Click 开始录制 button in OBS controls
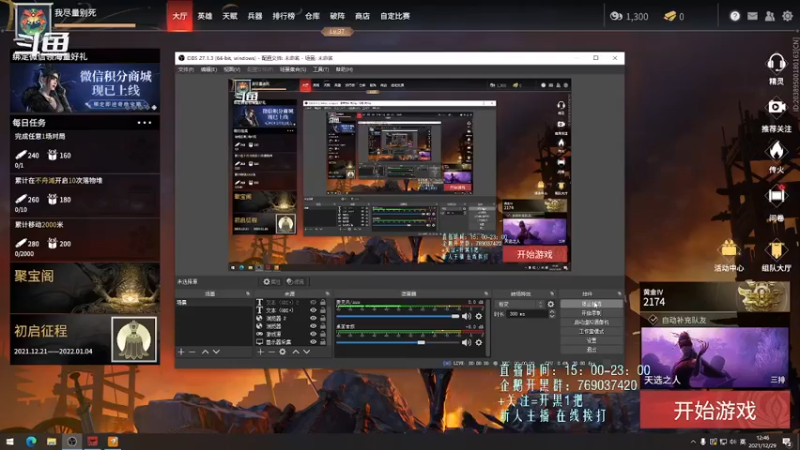This screenshot has width=800, height=450. click(x=591, y=313)
